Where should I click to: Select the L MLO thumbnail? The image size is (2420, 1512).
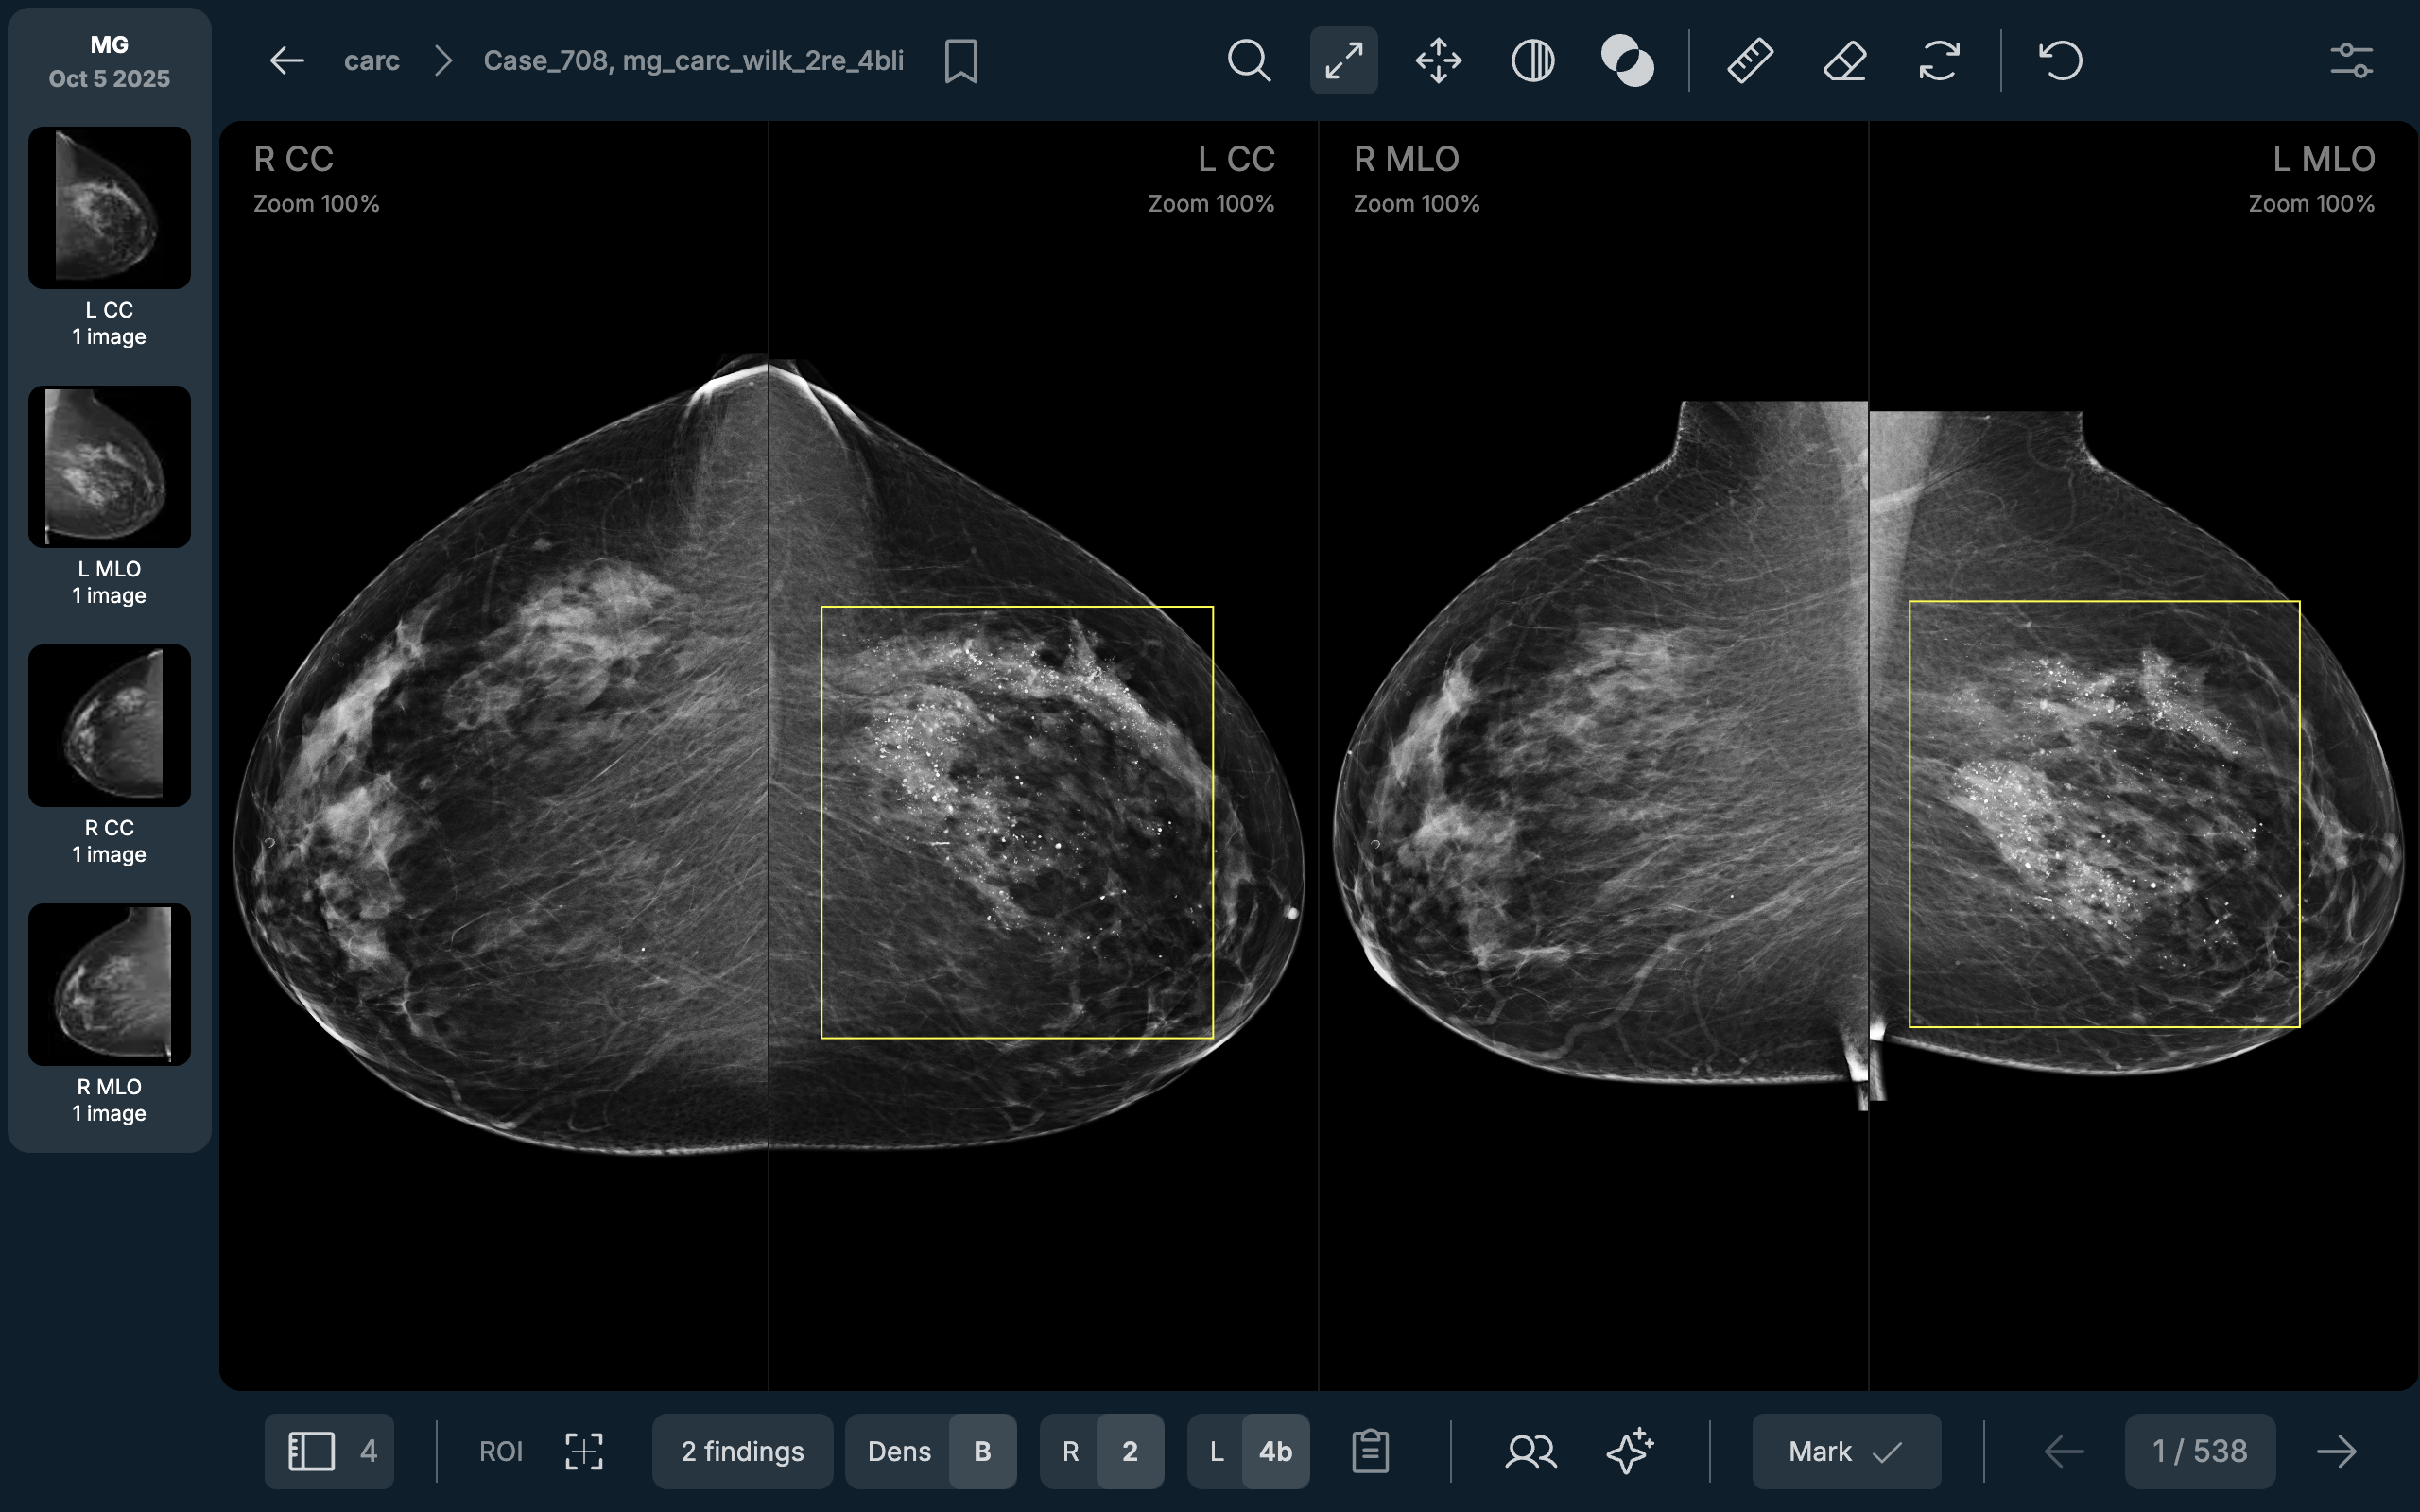pyautogui.click(x=109, y=467)
